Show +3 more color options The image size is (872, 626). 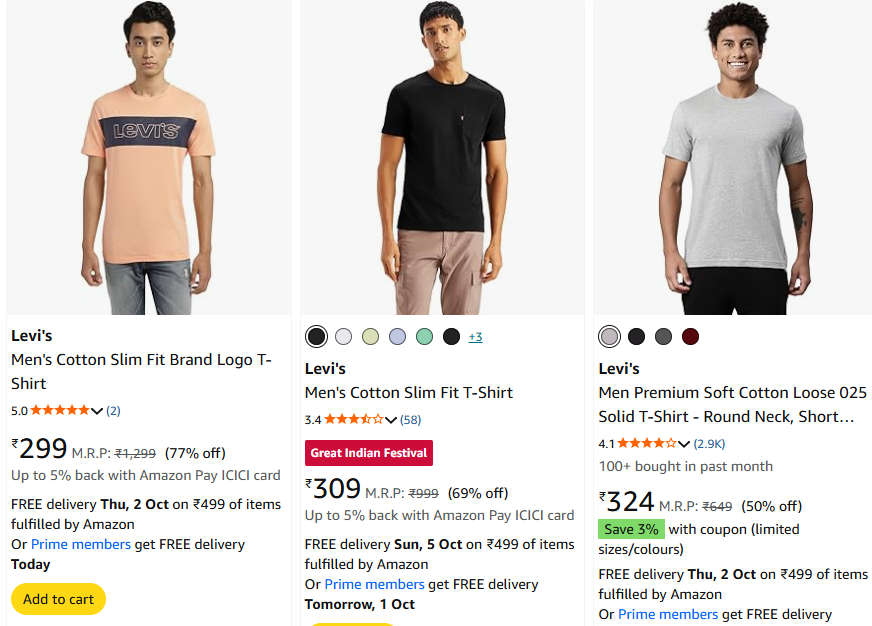[x=475, y=337]
